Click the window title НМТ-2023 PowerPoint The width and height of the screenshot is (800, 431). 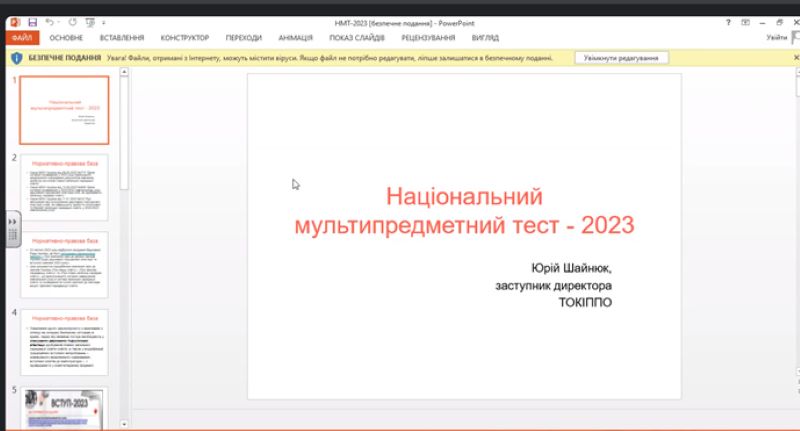pos(404,23)
